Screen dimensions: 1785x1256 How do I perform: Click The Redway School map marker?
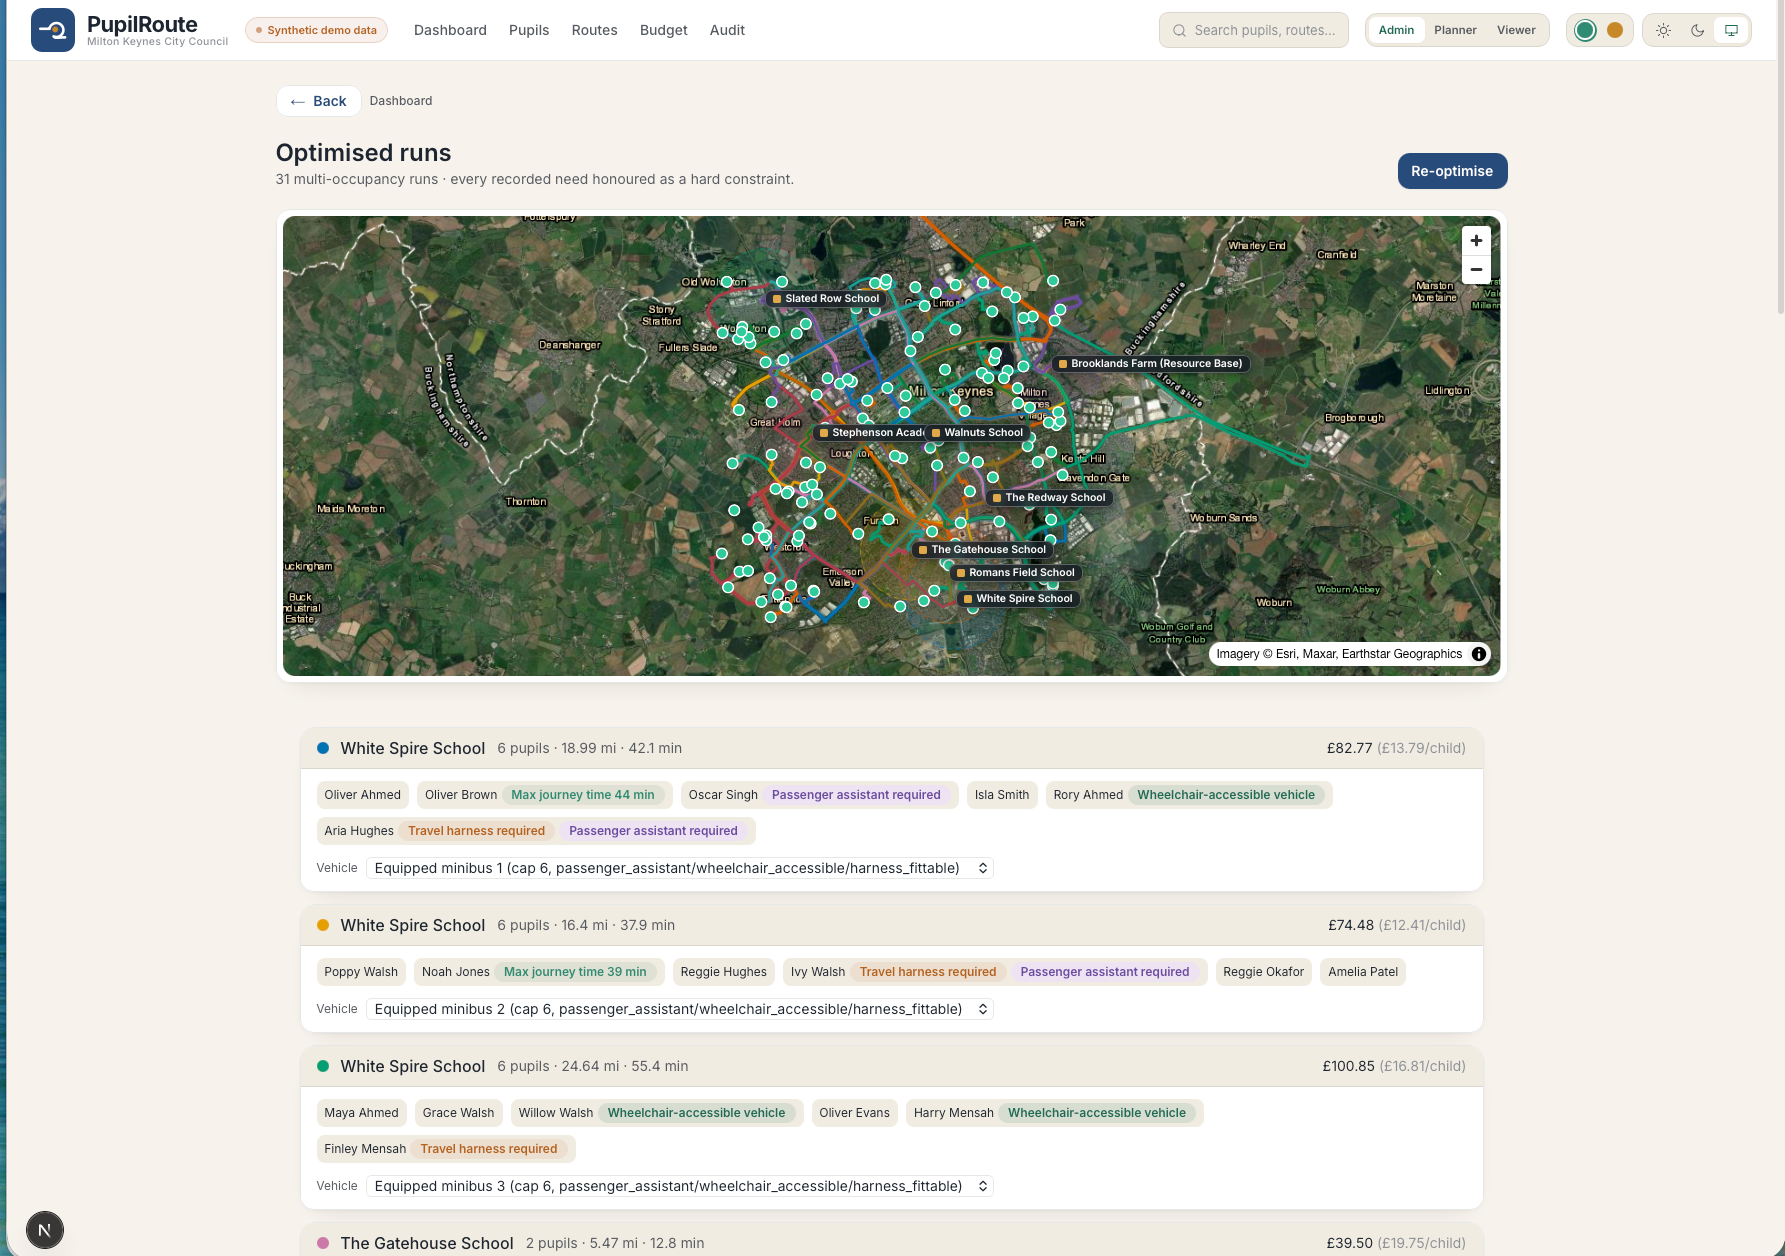[1049, 498]
